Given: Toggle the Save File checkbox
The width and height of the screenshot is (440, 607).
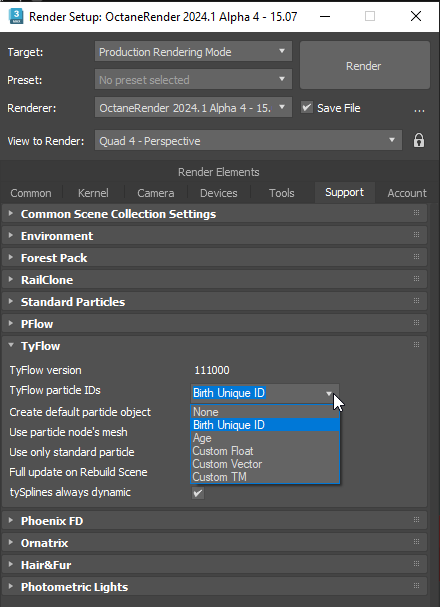Looking at the screenshot, I should (x=307, y=108).
